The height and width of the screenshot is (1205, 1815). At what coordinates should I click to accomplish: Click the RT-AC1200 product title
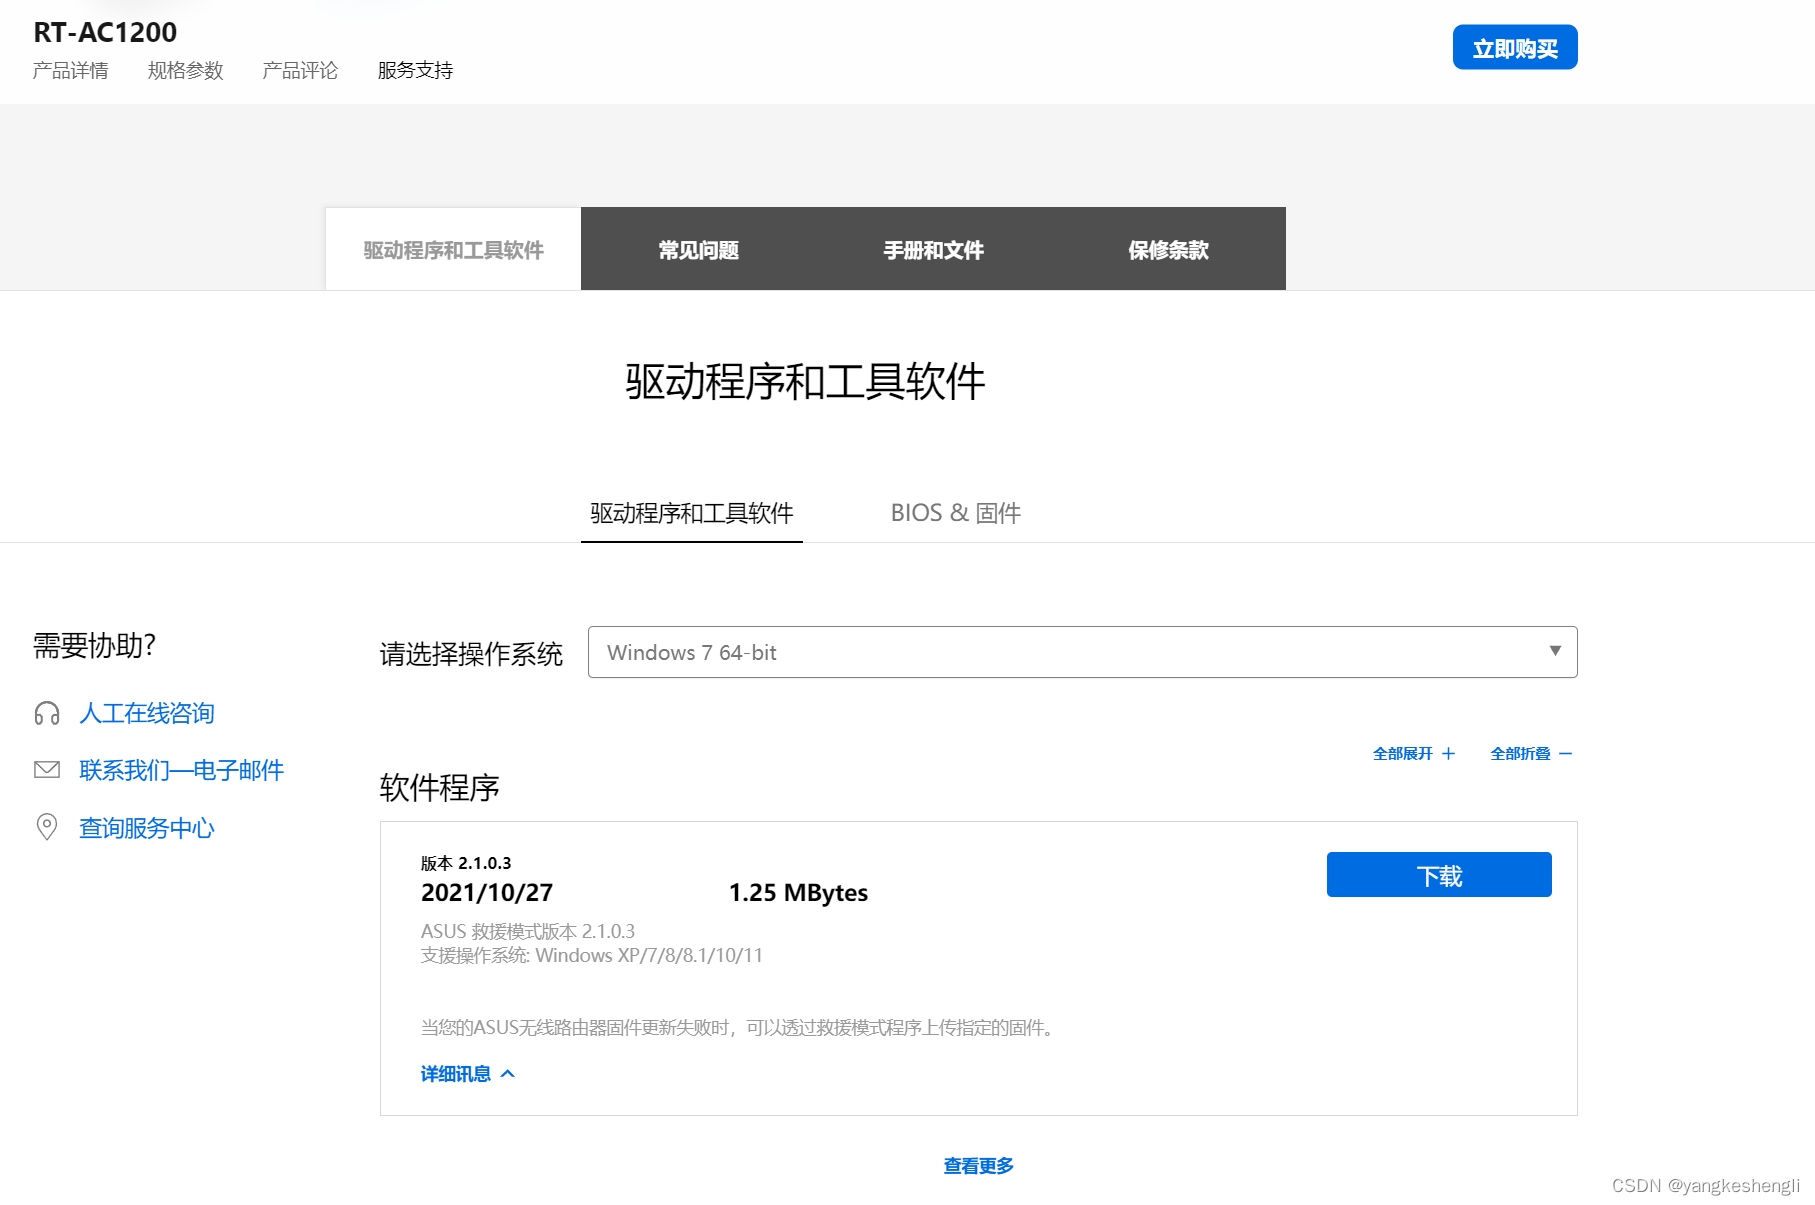[105, 32]
